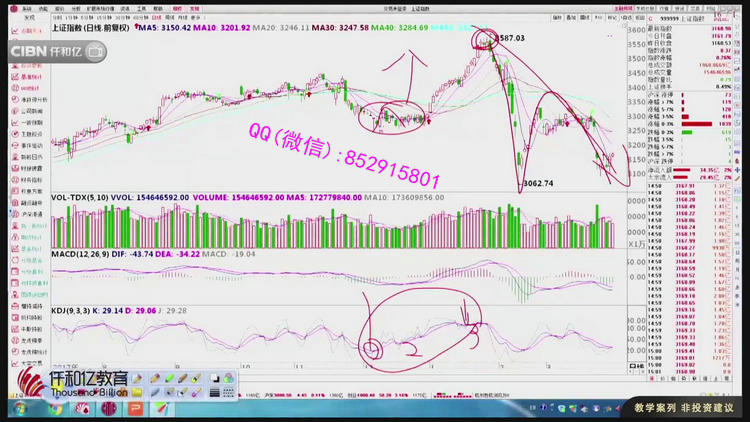The image size is (750, 422).
Task: Click the 3062.74 low price marker
Action: 540,184
